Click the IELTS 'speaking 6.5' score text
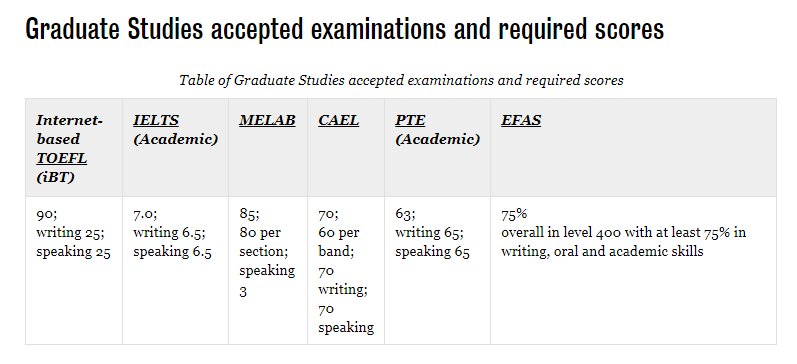The height and width of the screenshot is (364, 797). (x=172, y=252)
